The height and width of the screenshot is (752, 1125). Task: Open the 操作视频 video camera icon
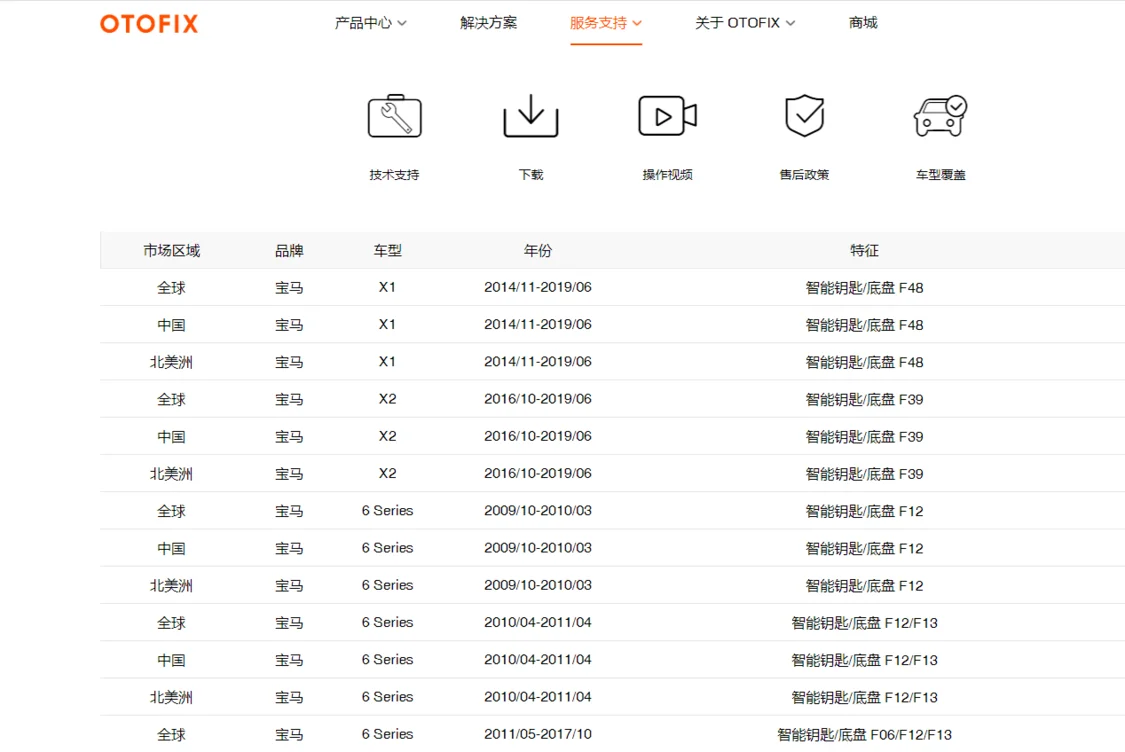click(667, 116)
